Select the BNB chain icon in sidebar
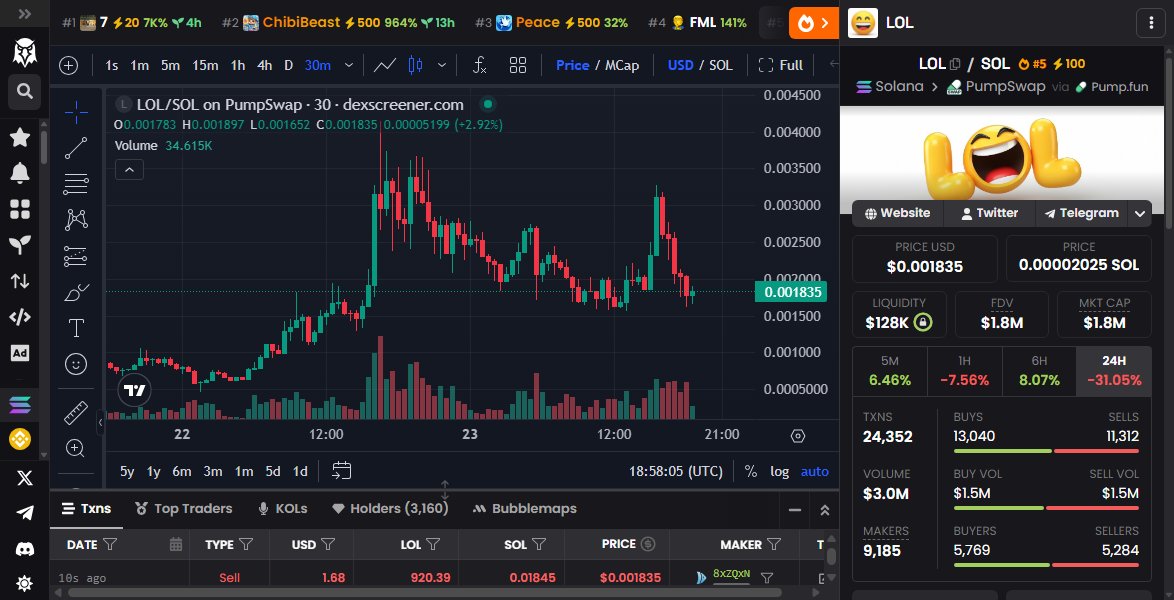The height and width of the screenshot is (600, 1174). click(x=20, y=440)
